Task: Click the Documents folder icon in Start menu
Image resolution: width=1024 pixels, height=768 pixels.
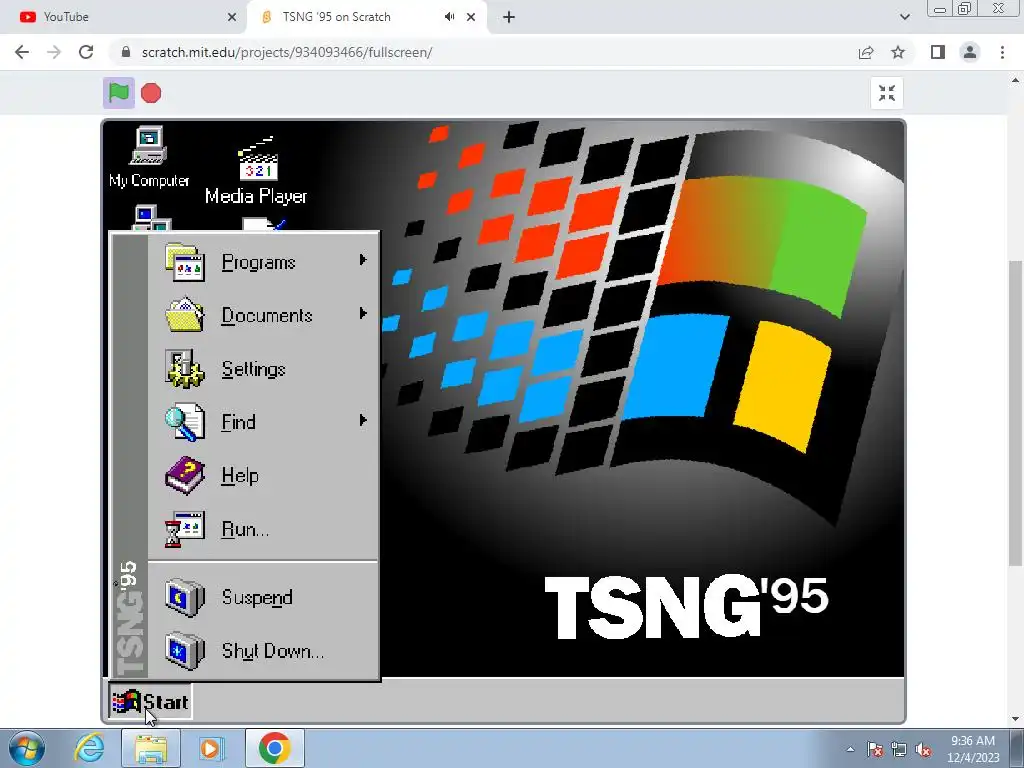Action: tap(185, 315)
